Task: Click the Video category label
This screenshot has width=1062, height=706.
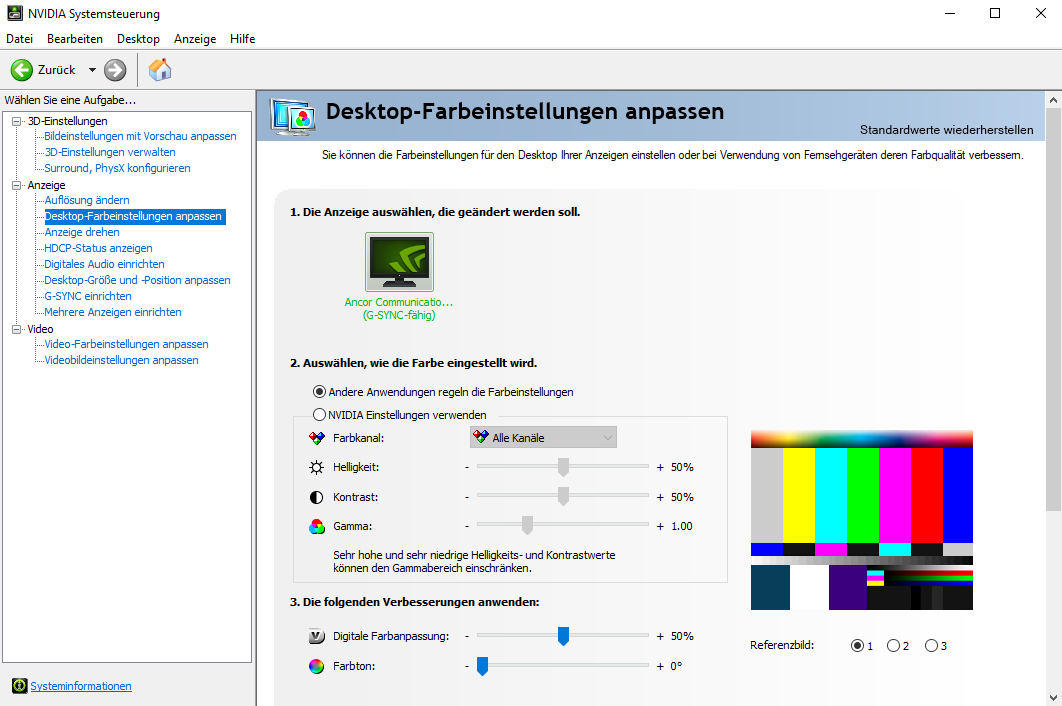Action: (x=40, y=329)
